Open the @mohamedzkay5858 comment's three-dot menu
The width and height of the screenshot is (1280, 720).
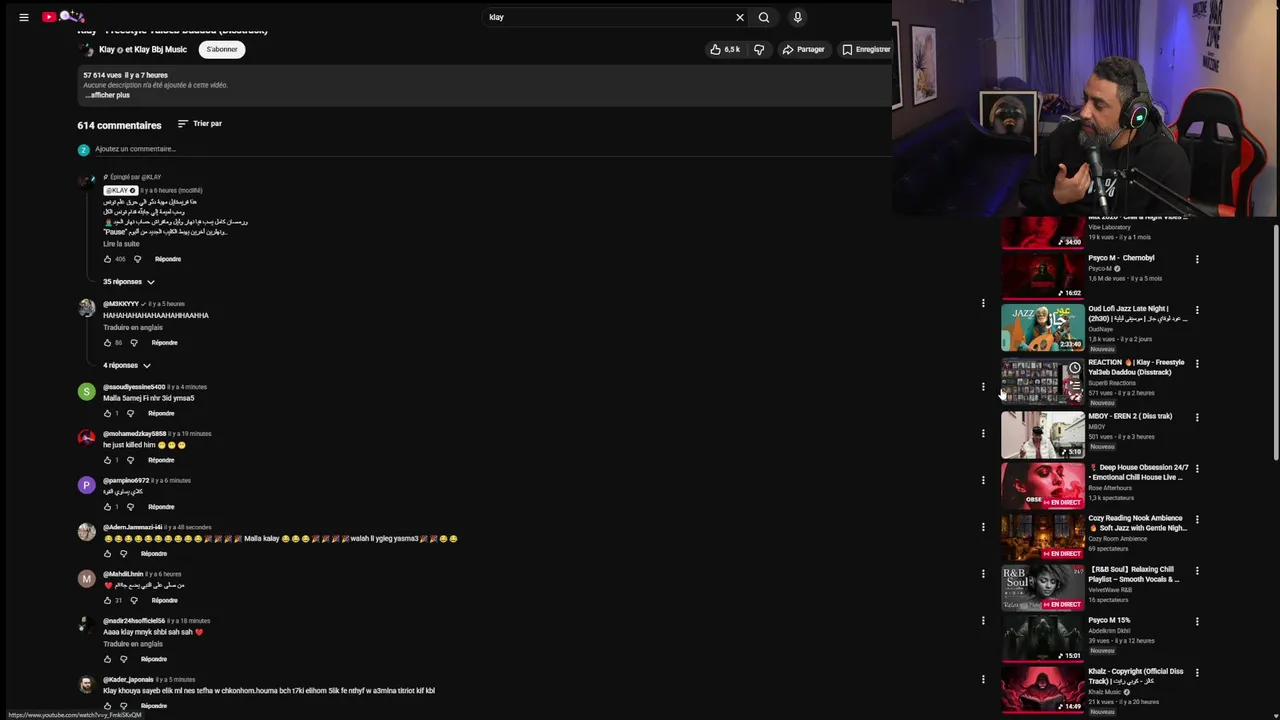click(983, 433)
